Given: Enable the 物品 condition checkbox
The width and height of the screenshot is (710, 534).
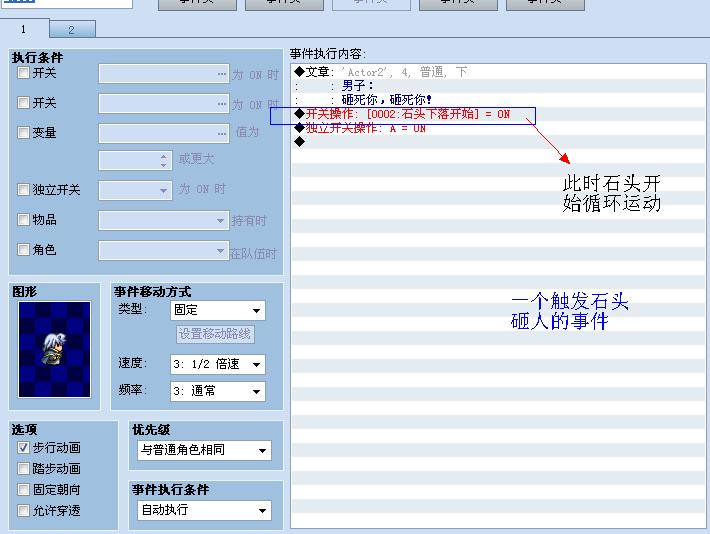Looking at the screenshot, I should point(23,220).
